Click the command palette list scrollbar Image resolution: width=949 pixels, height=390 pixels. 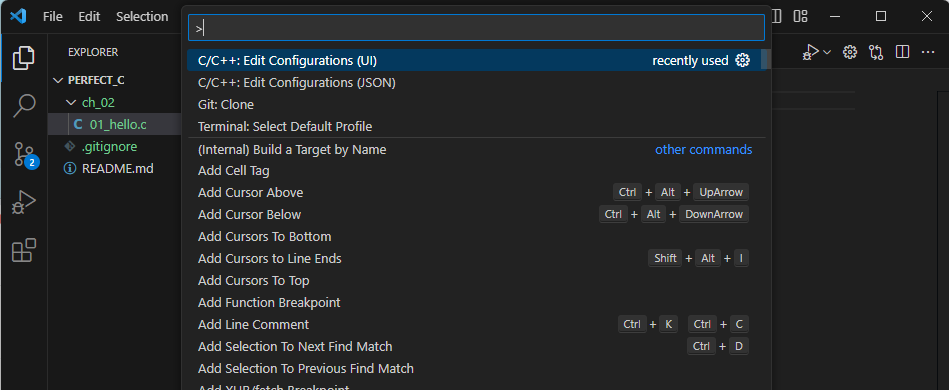[x=765, y=59]
